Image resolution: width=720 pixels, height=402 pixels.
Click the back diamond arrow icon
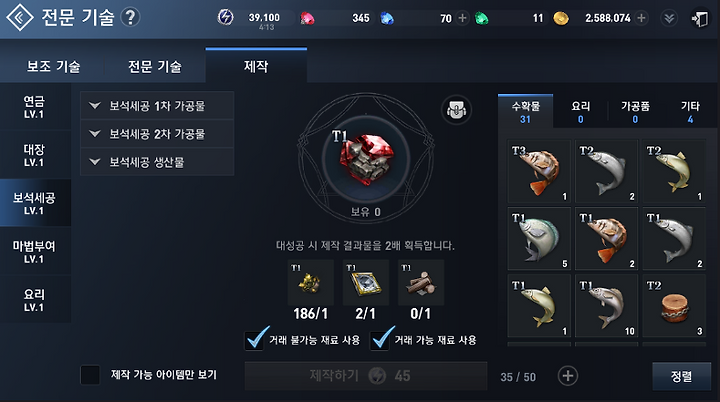pyautogui.click(x=19, y=17)
